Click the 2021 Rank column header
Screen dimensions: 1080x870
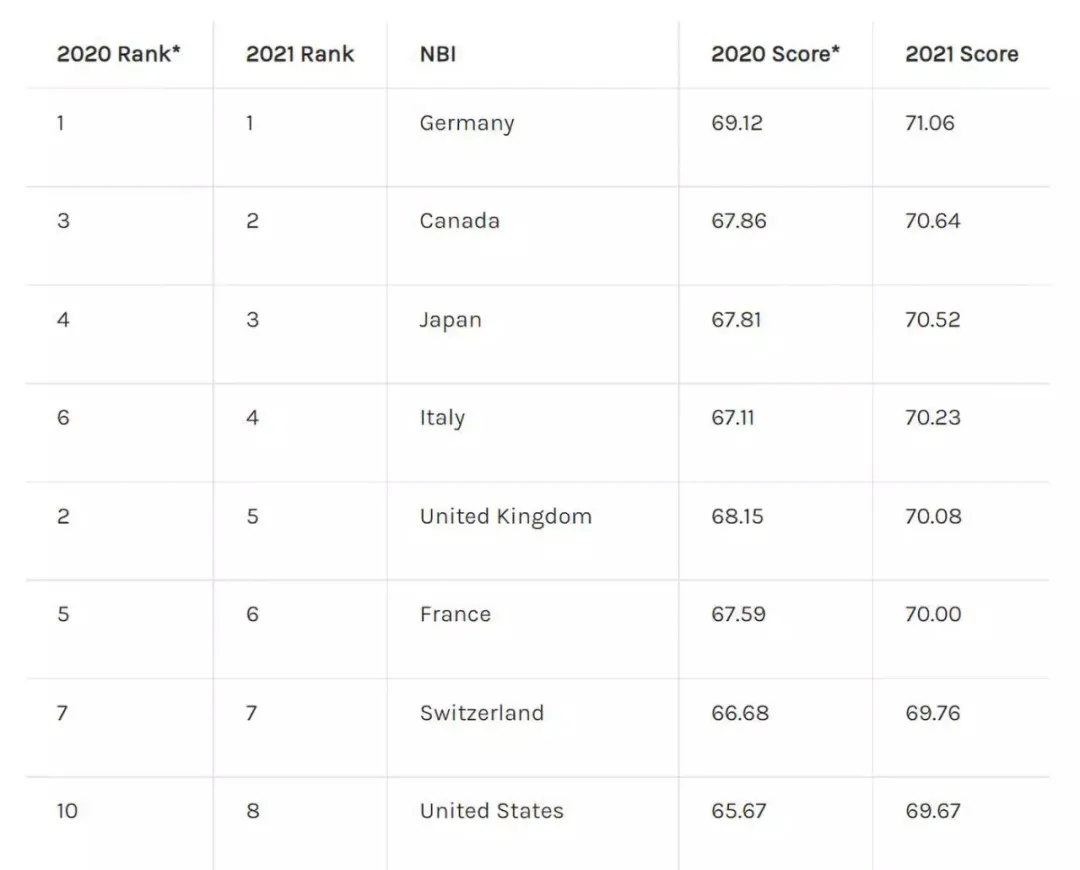click(x=300, y=54)
